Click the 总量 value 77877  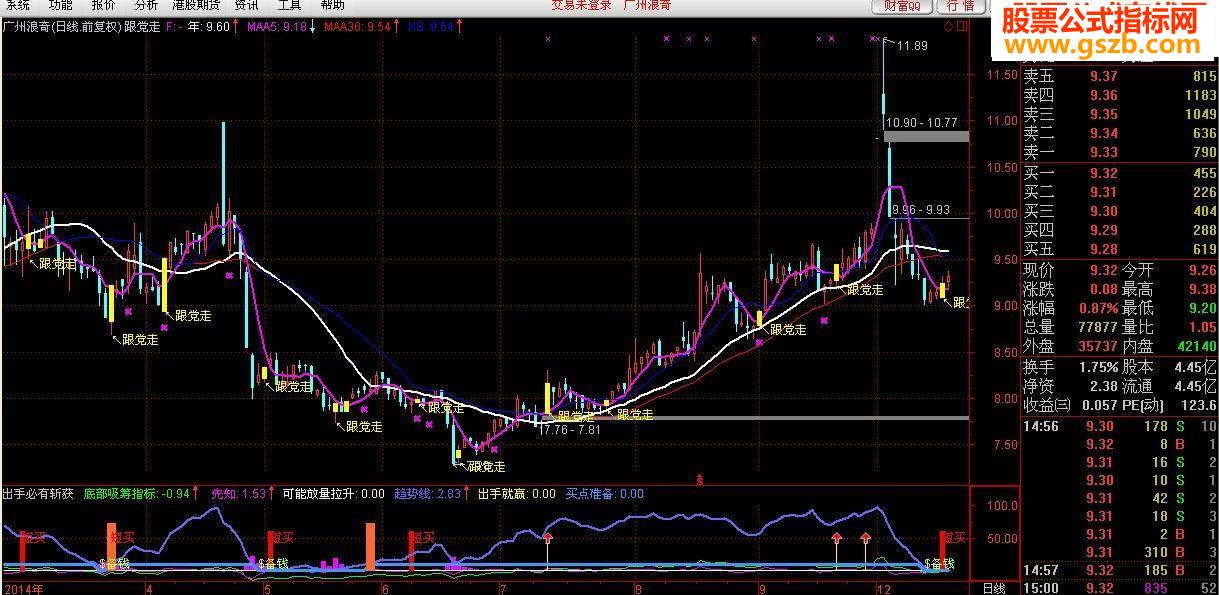click(1098, 326)
